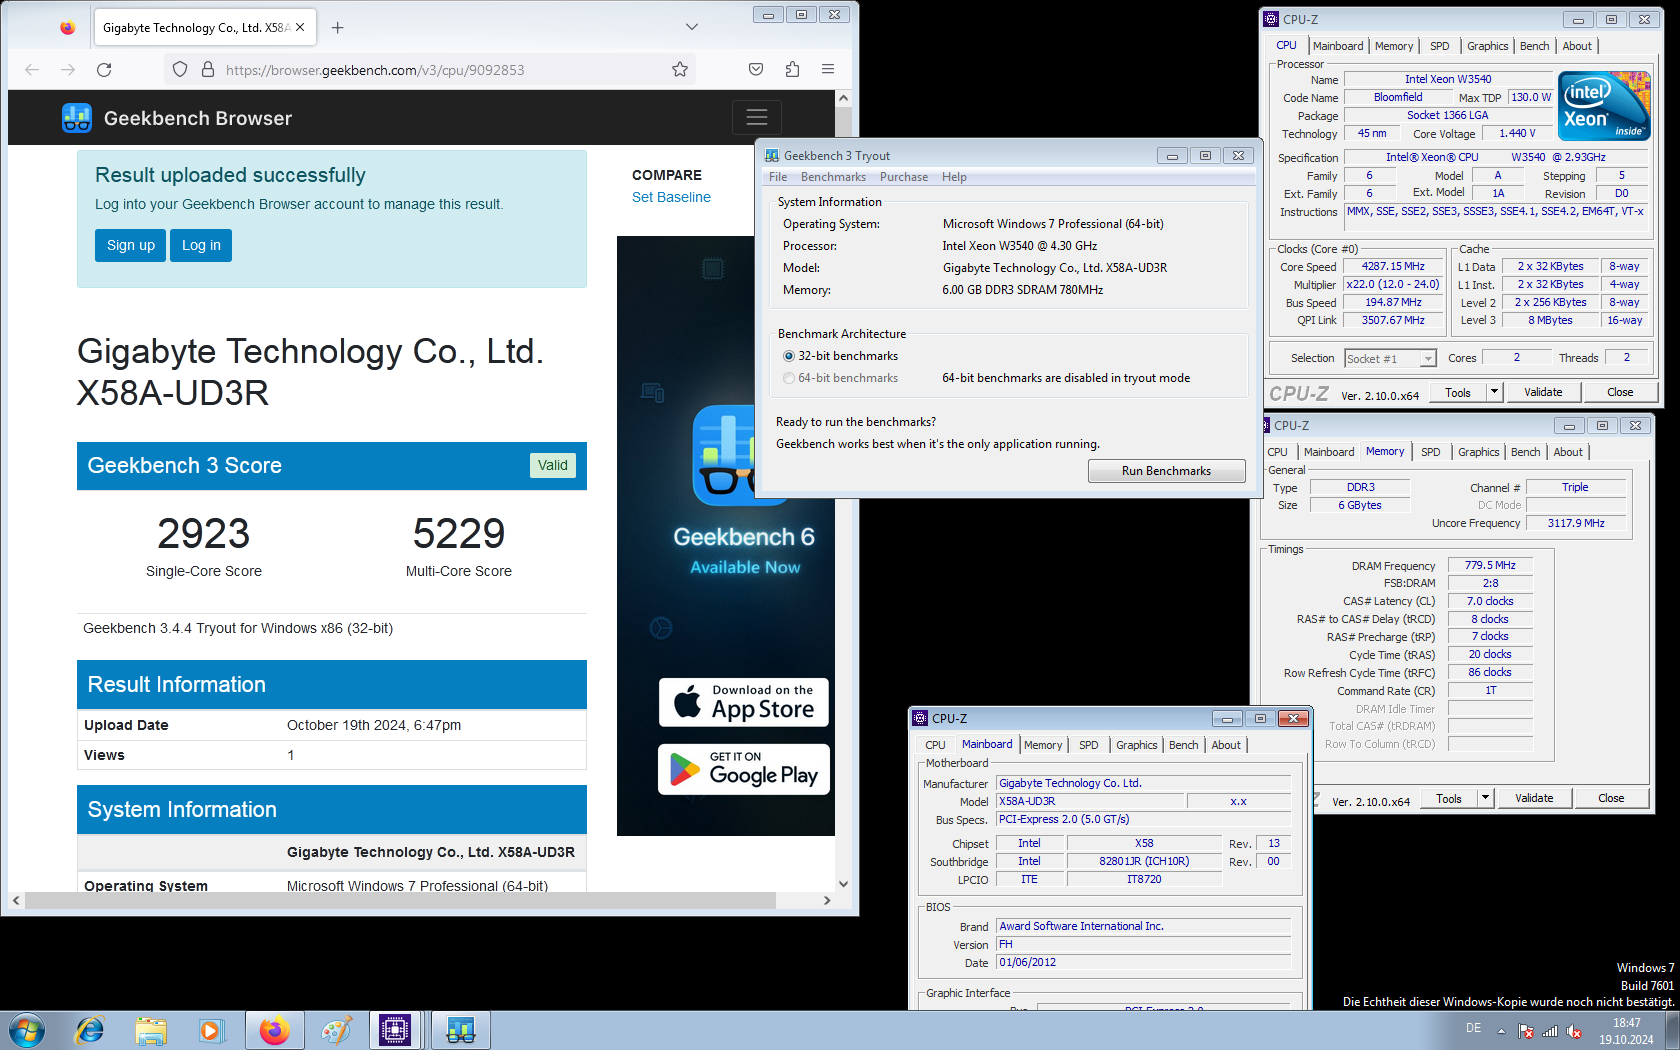The height and width of the screenshot is (1050, 1680).
Task: Click Core Speed value 4287.15 MHz
Action: pyautogui.click(x=1393, y=267)
